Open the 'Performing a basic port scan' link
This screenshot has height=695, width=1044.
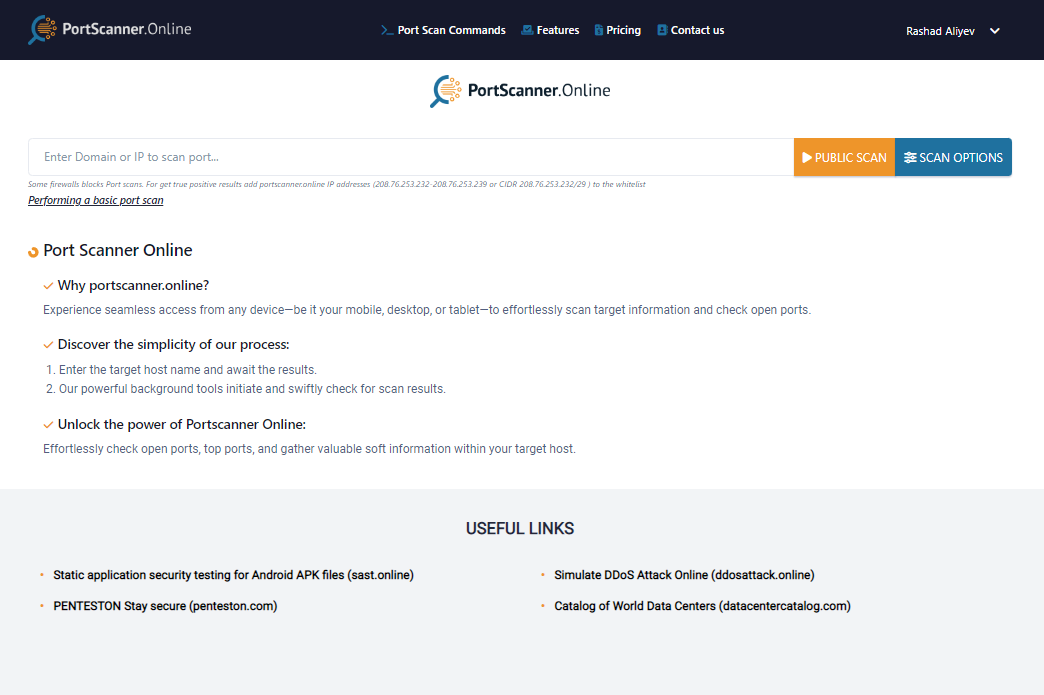coord(96,200)
